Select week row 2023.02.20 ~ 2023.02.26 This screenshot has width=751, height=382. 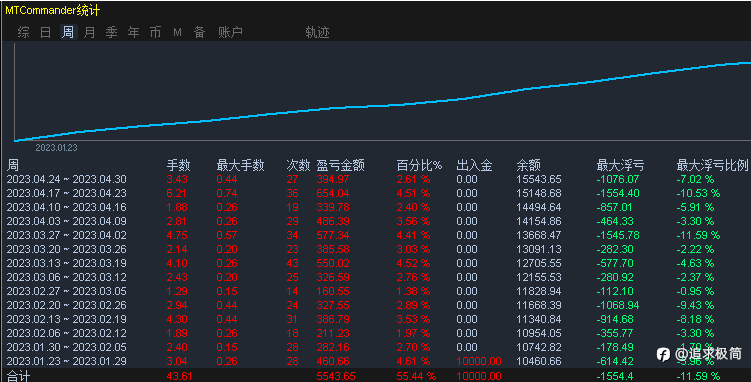click(376, 305)
